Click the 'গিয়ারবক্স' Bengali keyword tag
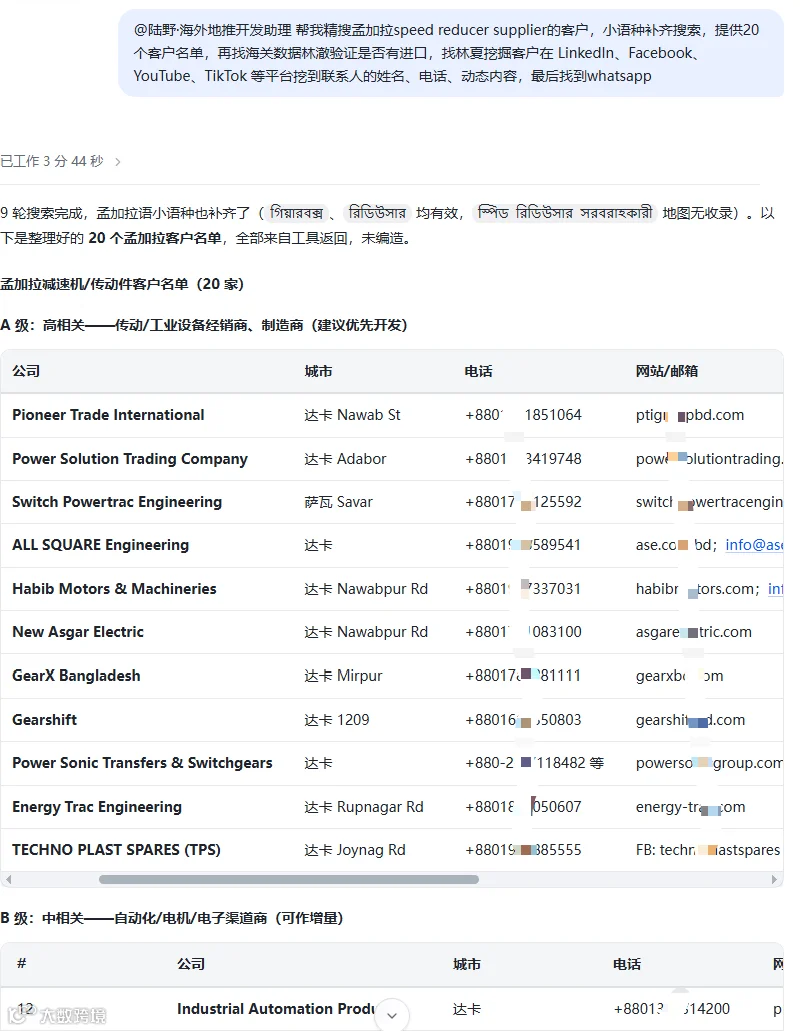 click(296, 213)
